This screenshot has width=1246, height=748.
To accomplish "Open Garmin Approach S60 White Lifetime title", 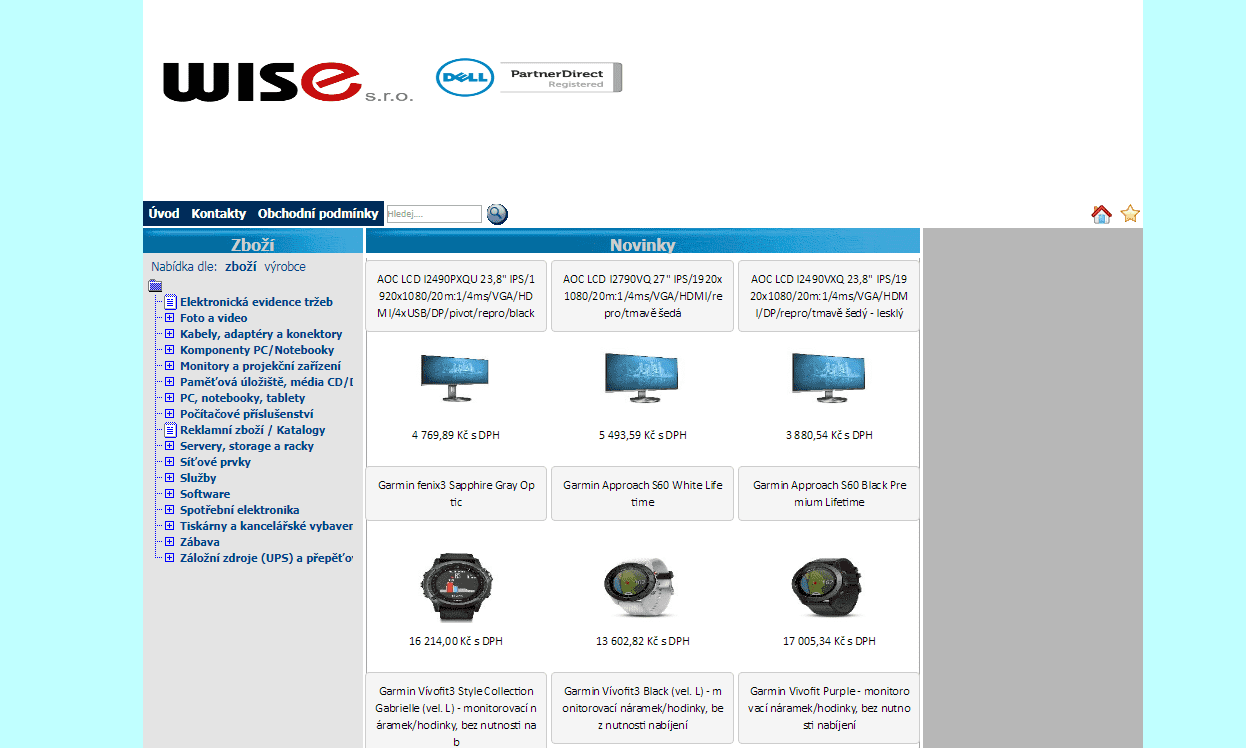I will [x=642, y=493].
